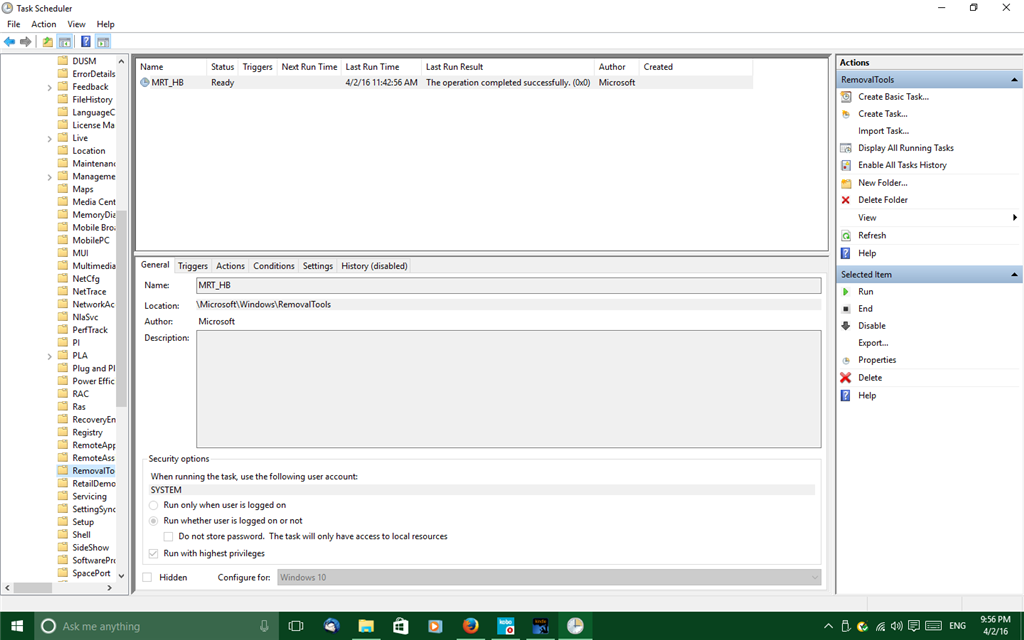Click the Forward arrow toolbar icon
This screenshot has width=1024, height=640.
[25, 42]
